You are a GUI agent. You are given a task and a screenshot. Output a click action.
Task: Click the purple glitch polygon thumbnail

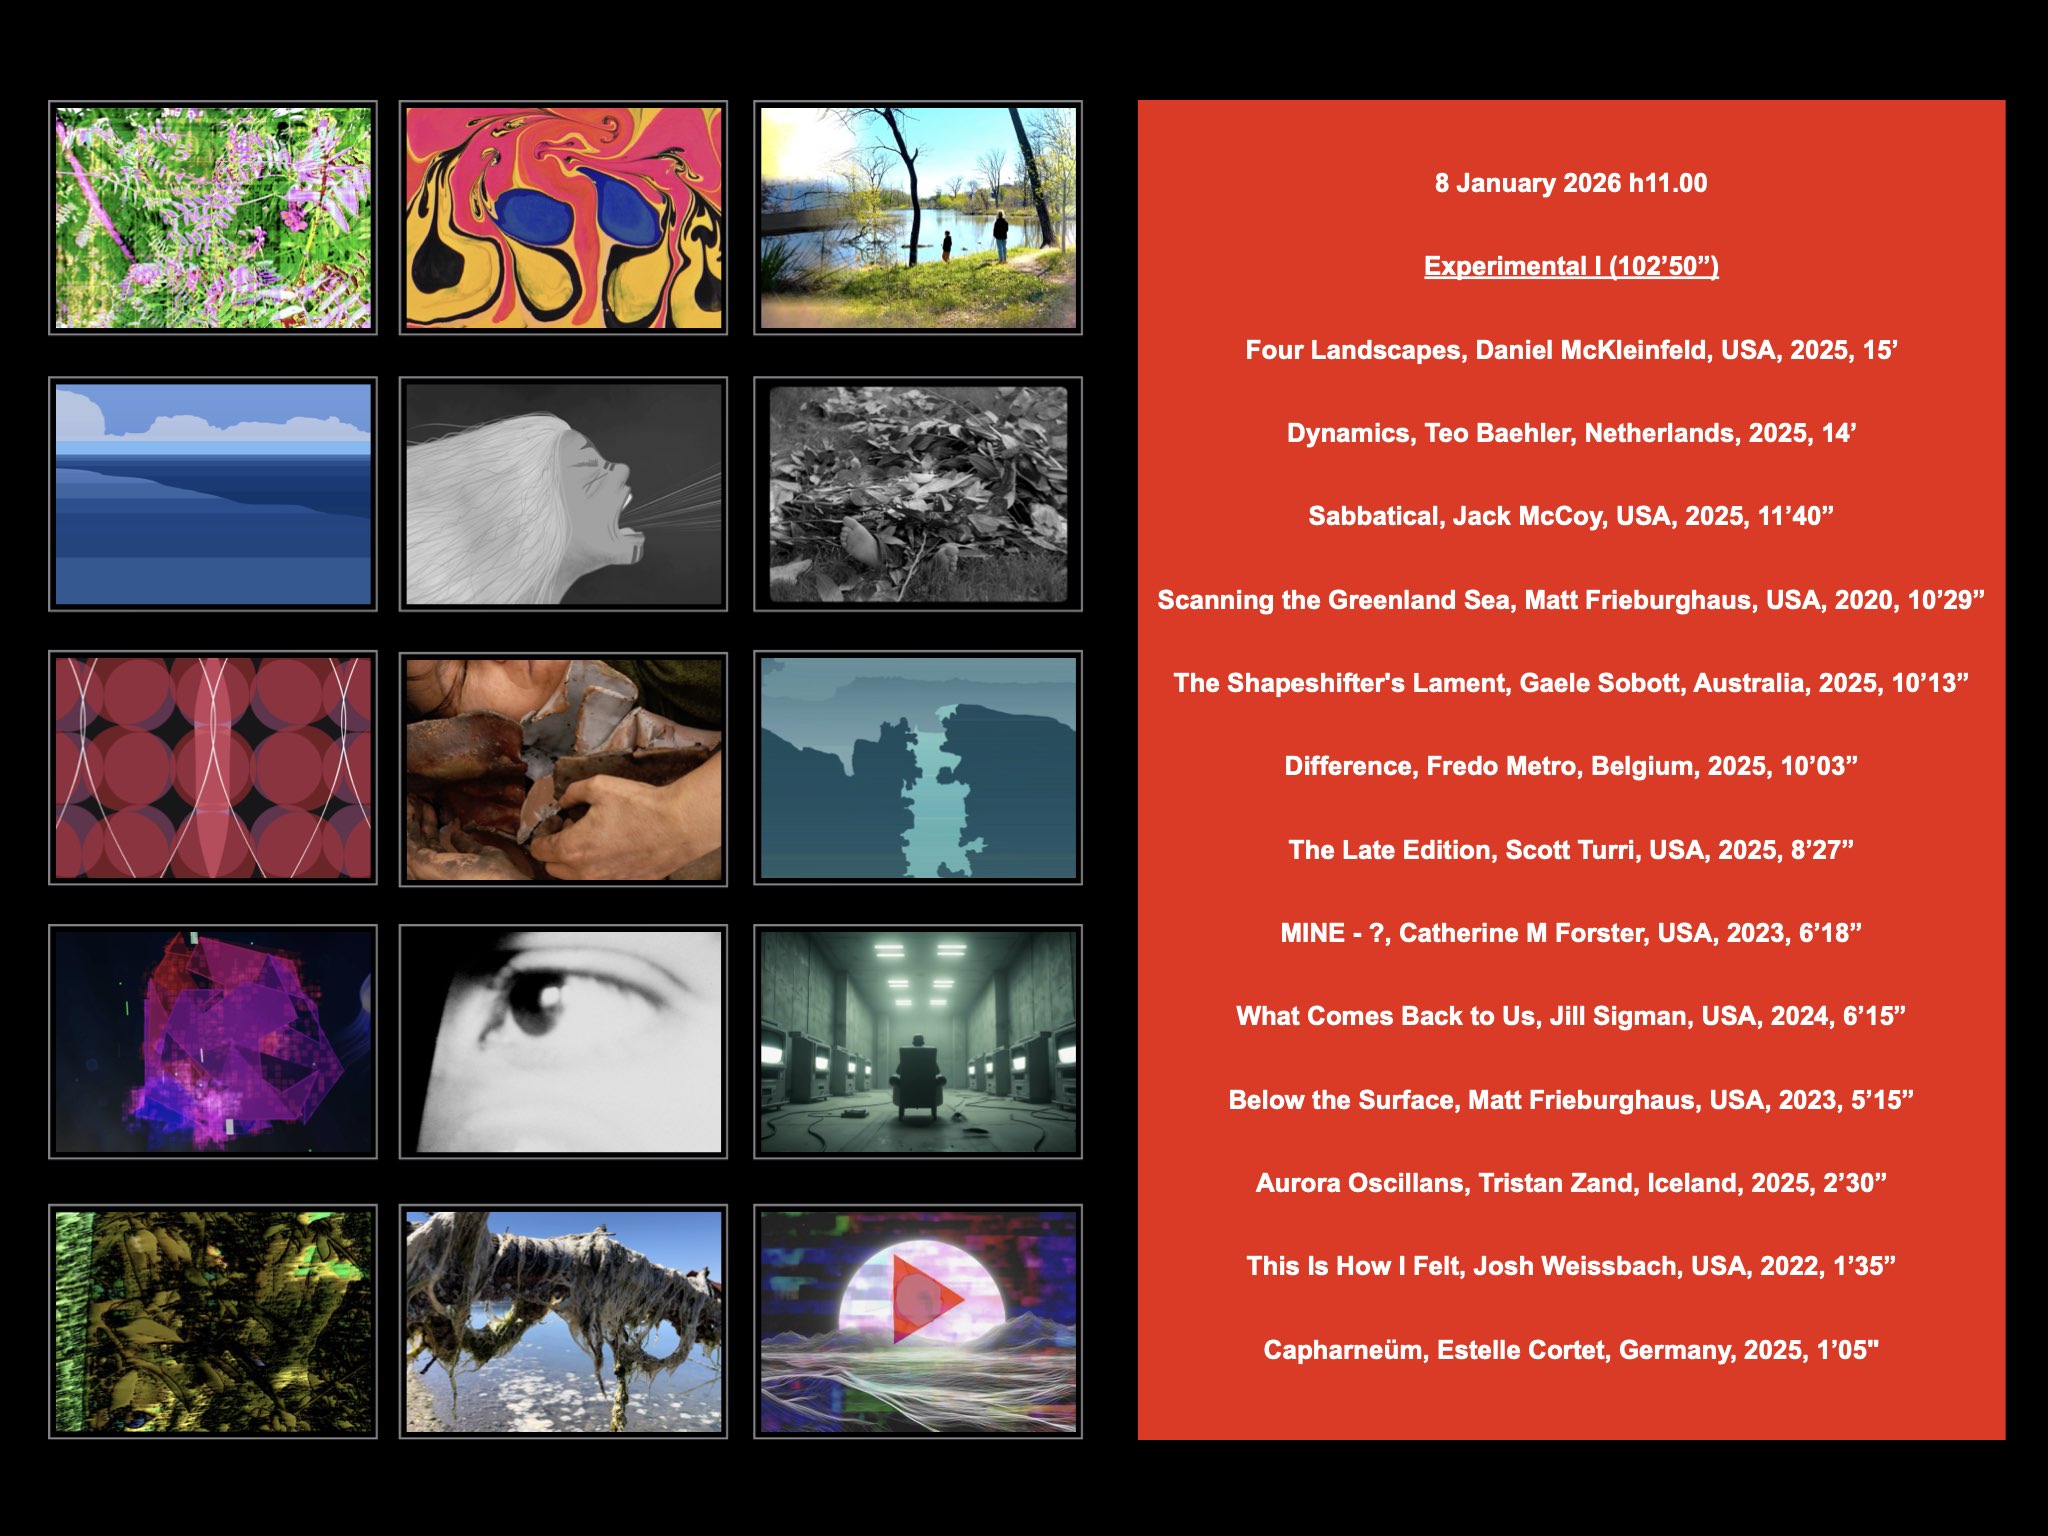coord(213,1042)
